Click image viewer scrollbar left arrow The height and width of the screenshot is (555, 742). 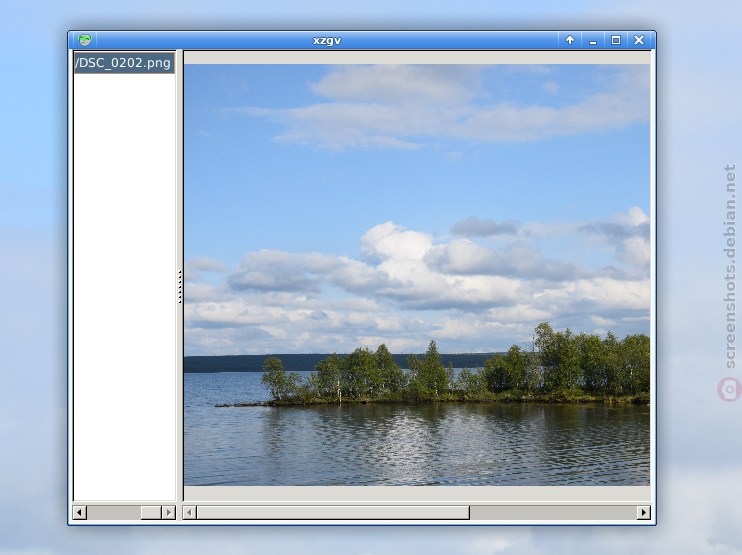coord(190,512)
